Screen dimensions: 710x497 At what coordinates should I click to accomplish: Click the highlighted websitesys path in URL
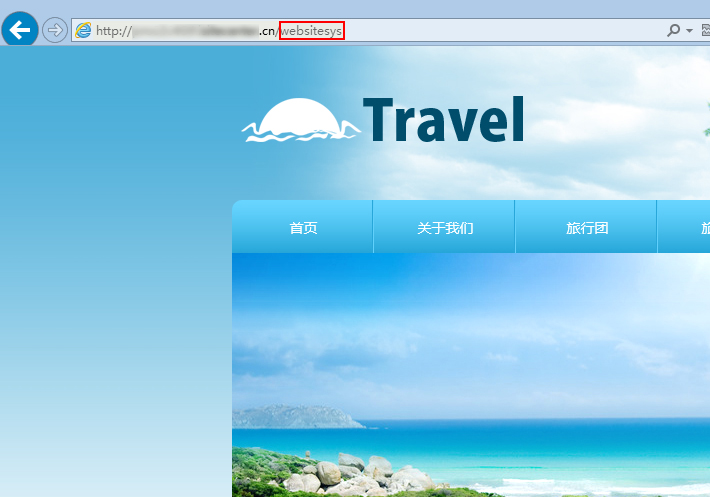pos(311,31)
